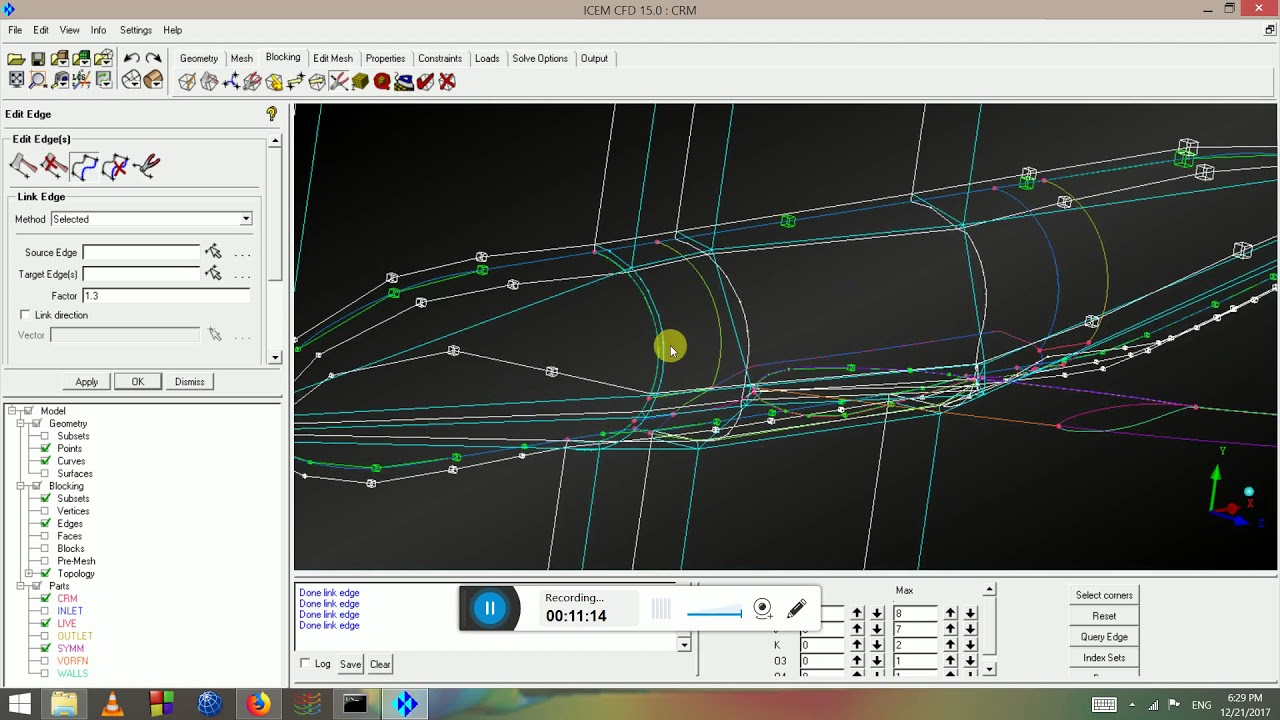Open the Settings menu
The width and height of the screenshot is (1280, 720).
(x=136, y=30)
